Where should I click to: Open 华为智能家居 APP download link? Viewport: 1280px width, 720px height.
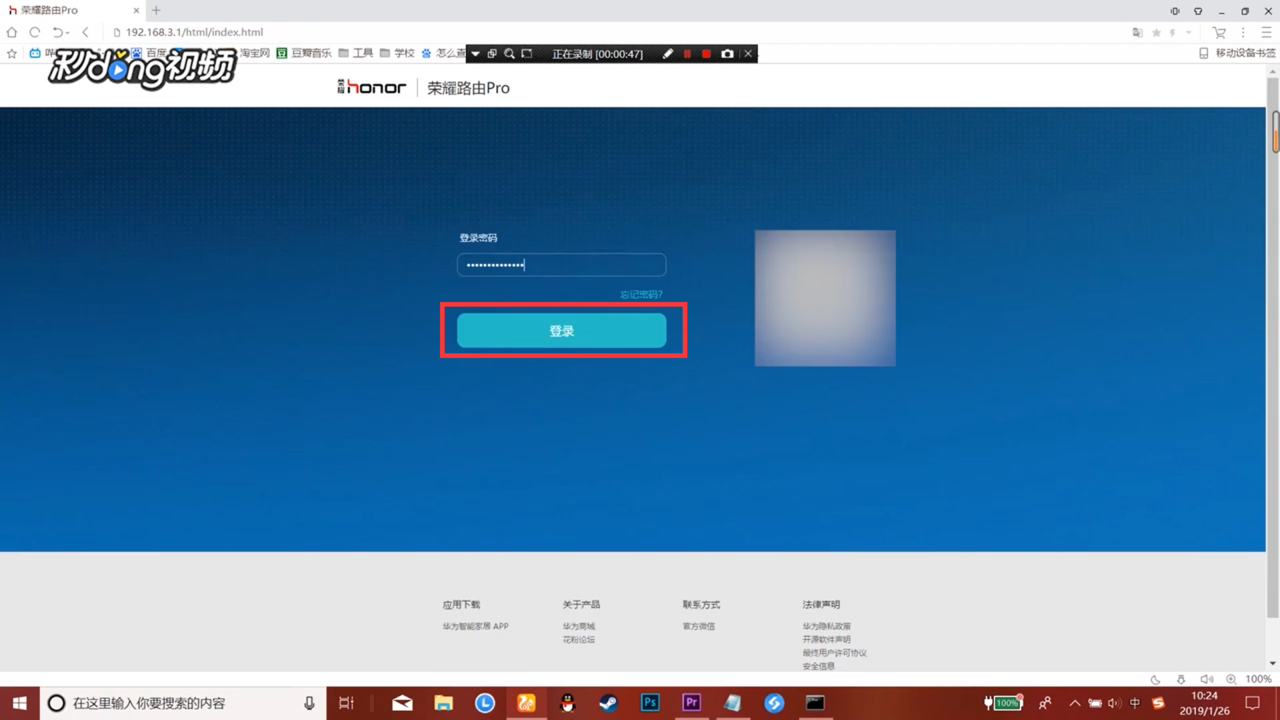476,626
